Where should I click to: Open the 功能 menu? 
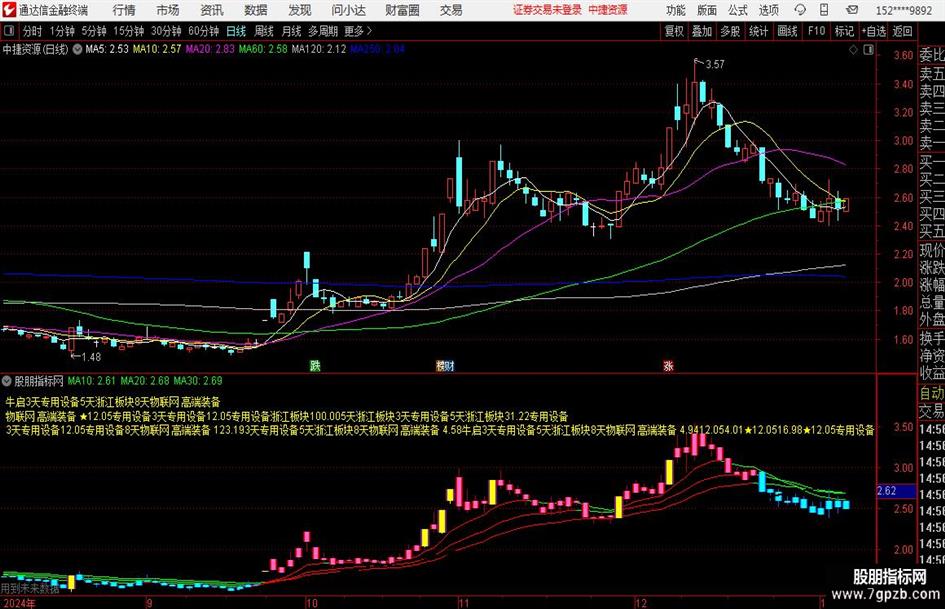tap(676, 10)
